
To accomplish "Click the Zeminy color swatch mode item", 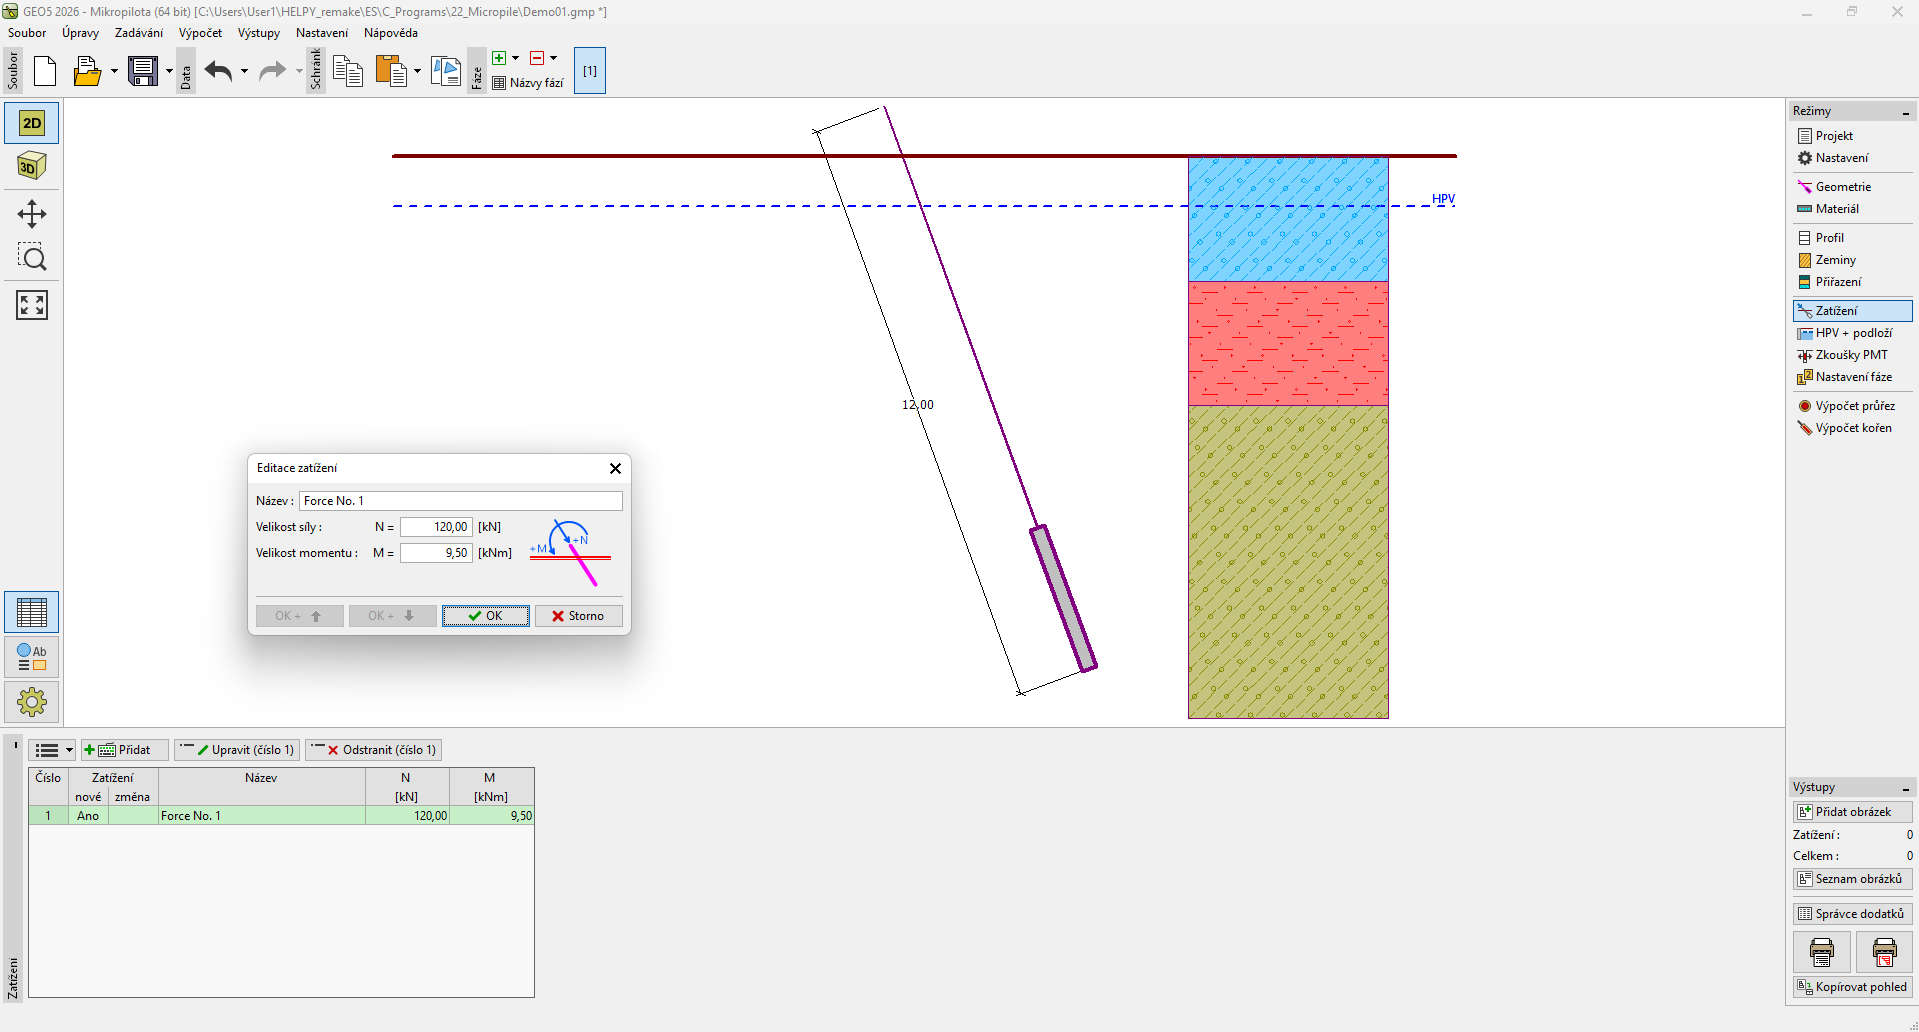I will point(1834,260).
